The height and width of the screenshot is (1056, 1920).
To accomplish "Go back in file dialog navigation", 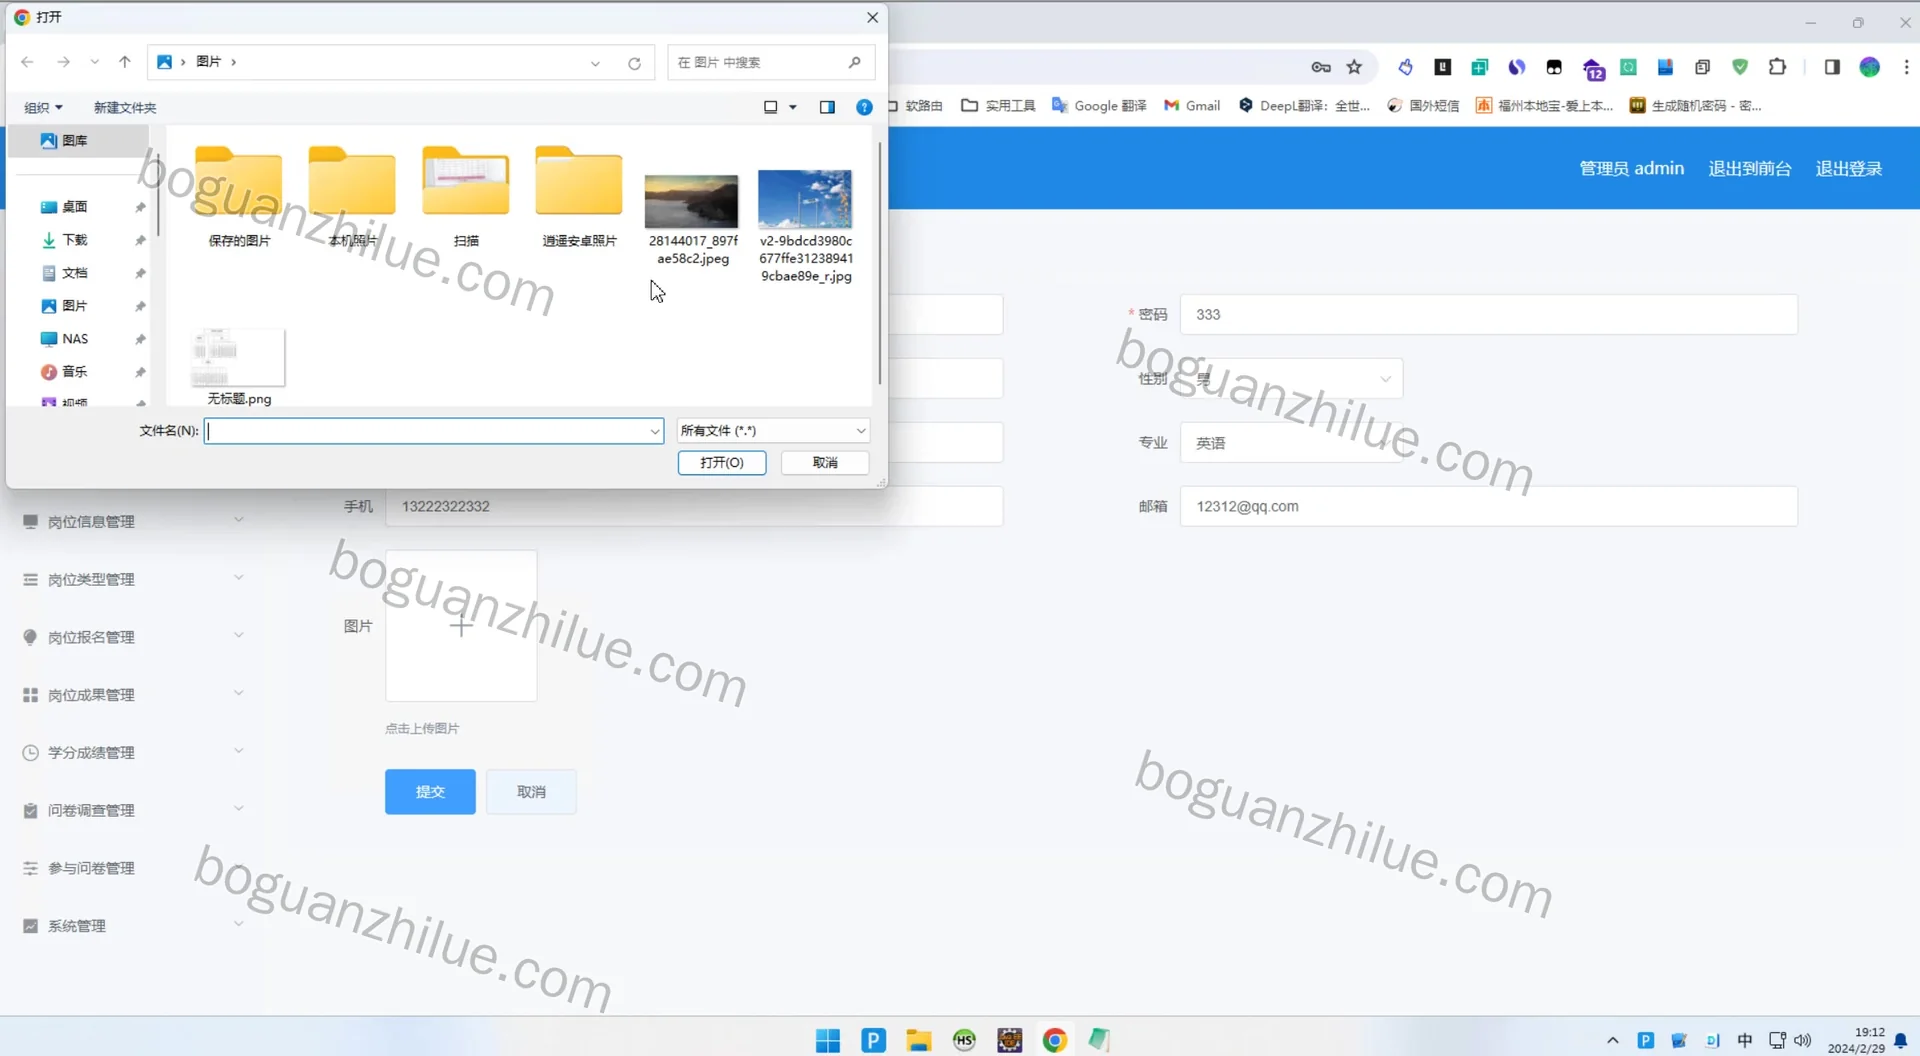I will click(x=27, y=62).
